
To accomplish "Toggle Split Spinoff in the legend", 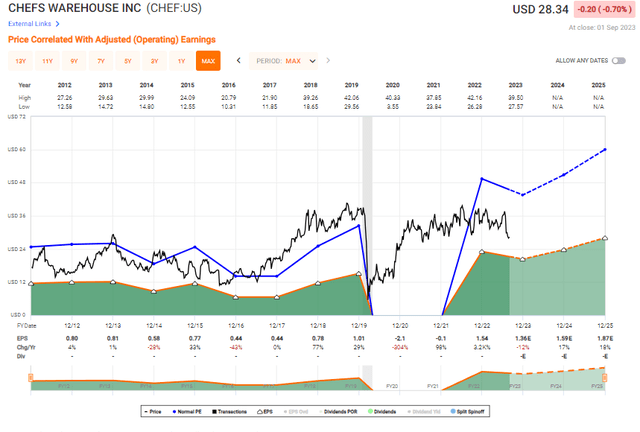I will pos(467,412).
